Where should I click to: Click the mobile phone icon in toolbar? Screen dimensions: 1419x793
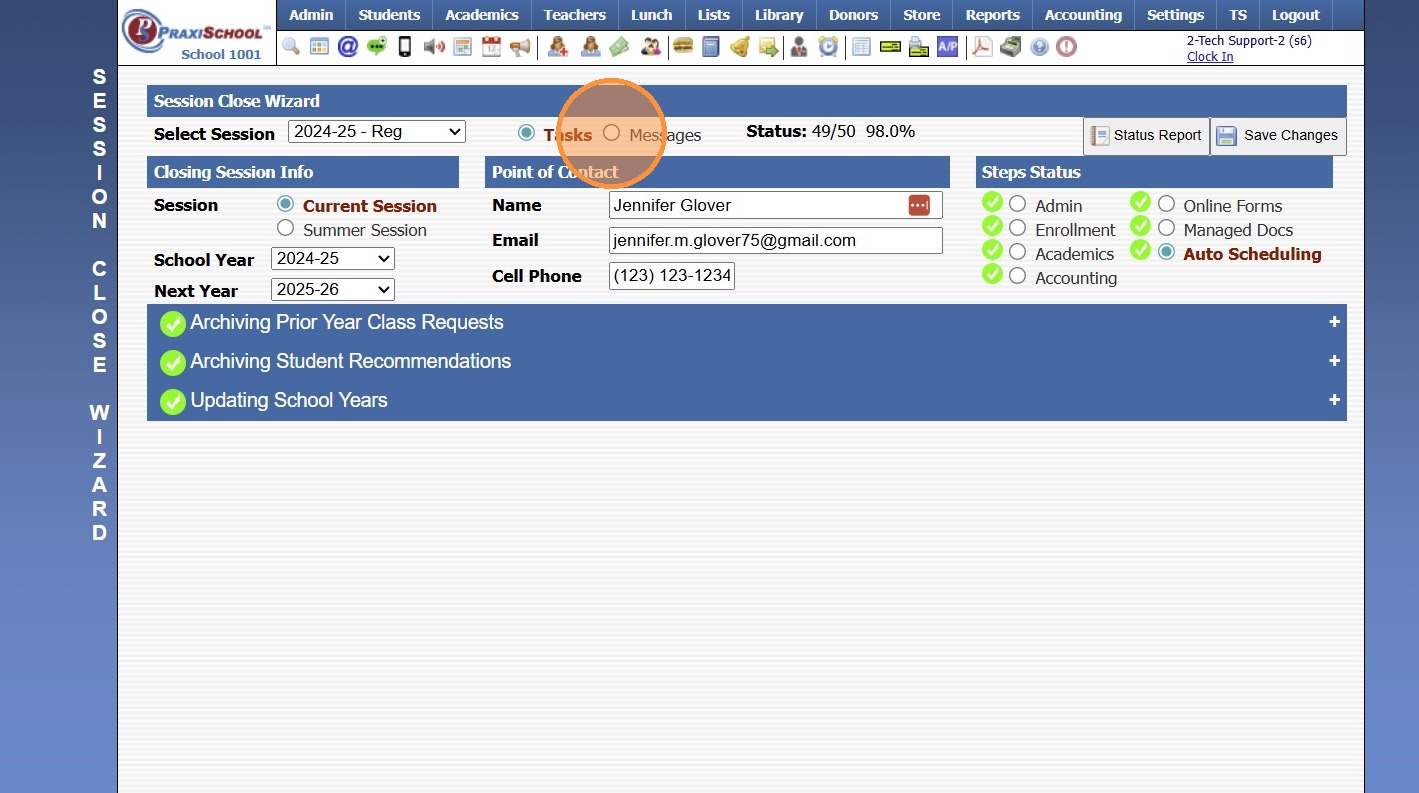pyautogui.click(x=405, y=47)
